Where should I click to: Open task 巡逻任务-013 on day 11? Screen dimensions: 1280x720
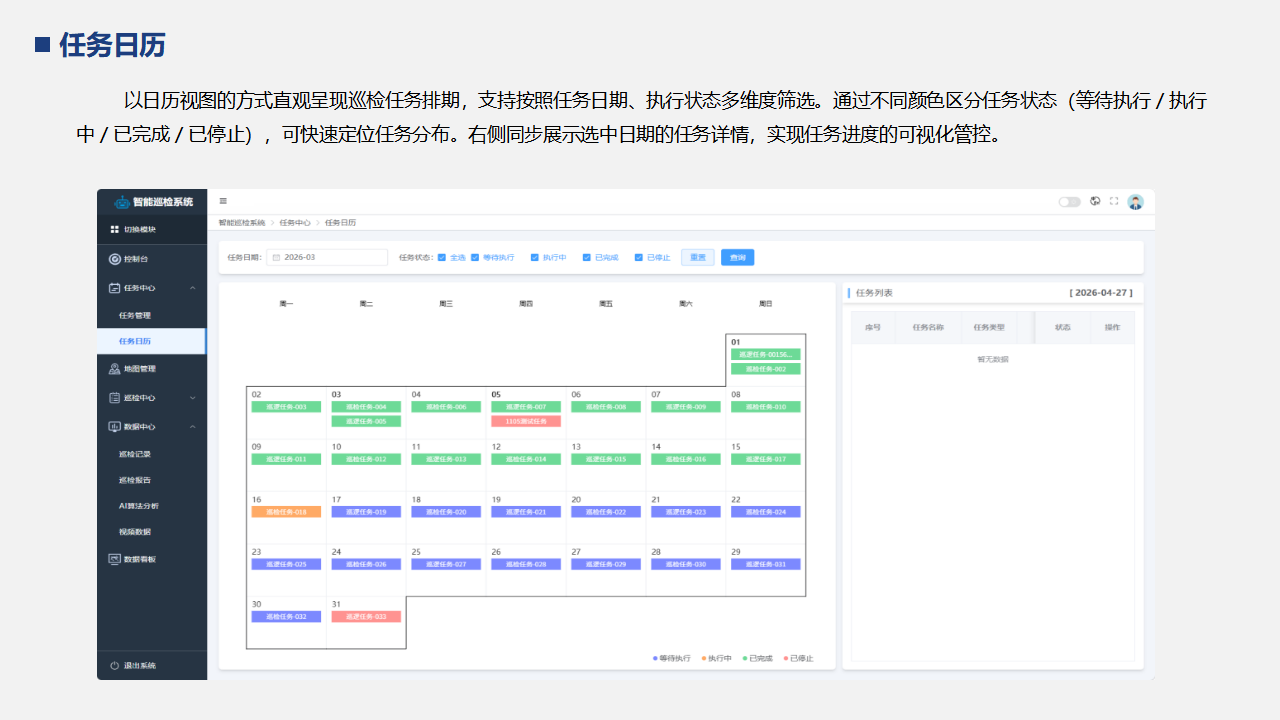[x=446, y=460]
